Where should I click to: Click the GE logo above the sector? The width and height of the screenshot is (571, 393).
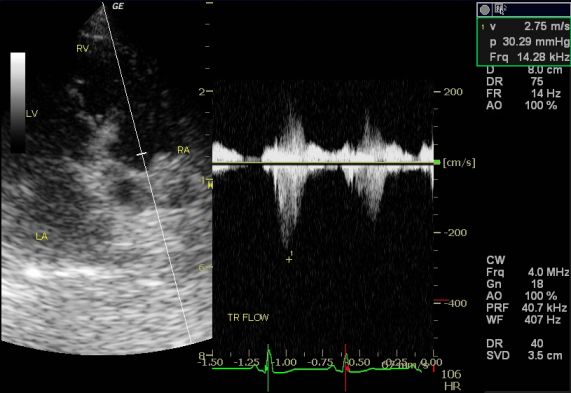[118, 6]
